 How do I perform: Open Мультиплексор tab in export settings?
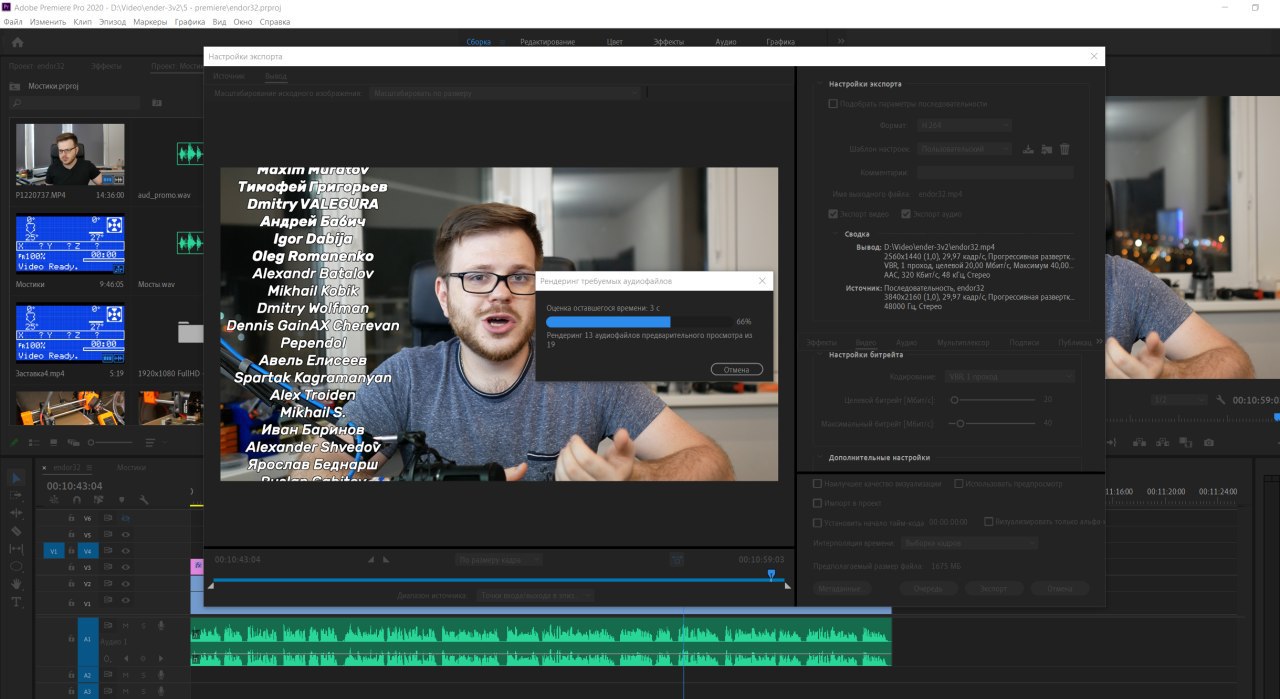(964, 342)
